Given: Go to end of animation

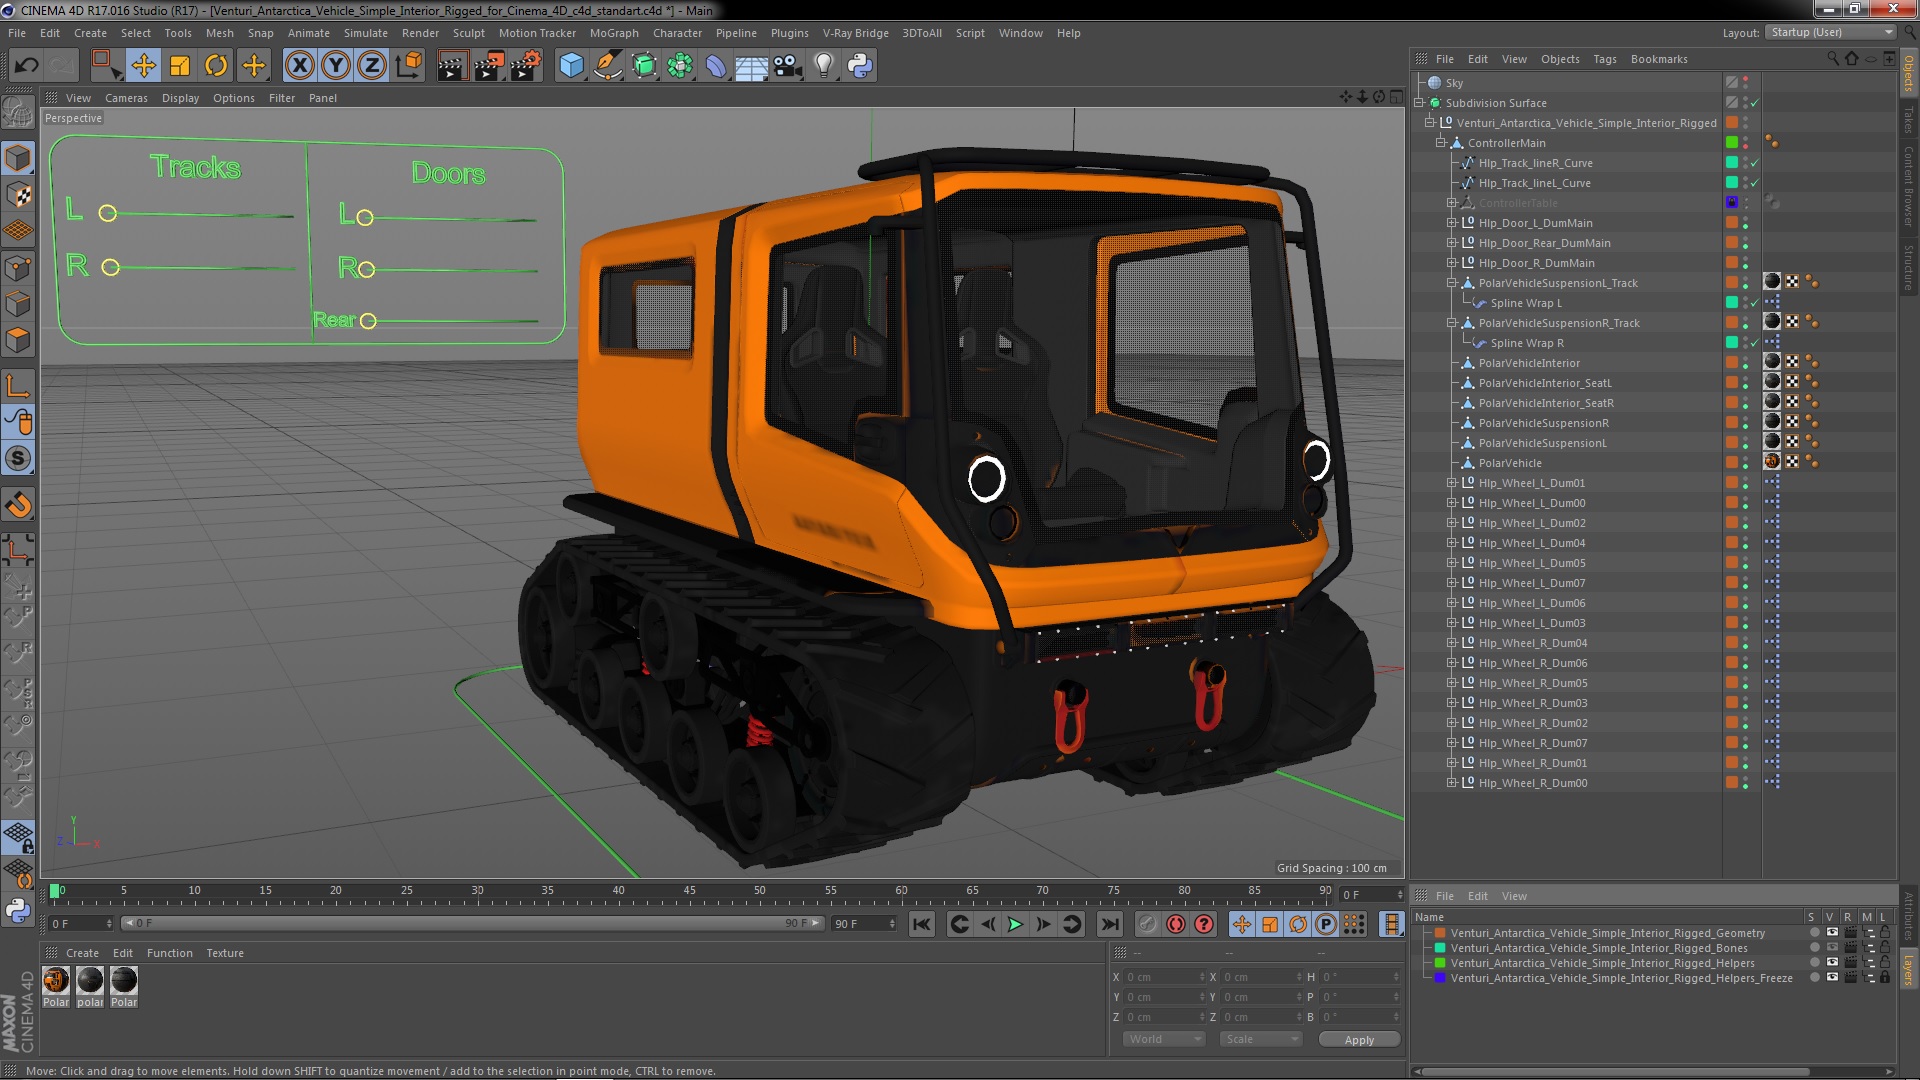Looking at the screenshot, I should tap(1110, 924).
